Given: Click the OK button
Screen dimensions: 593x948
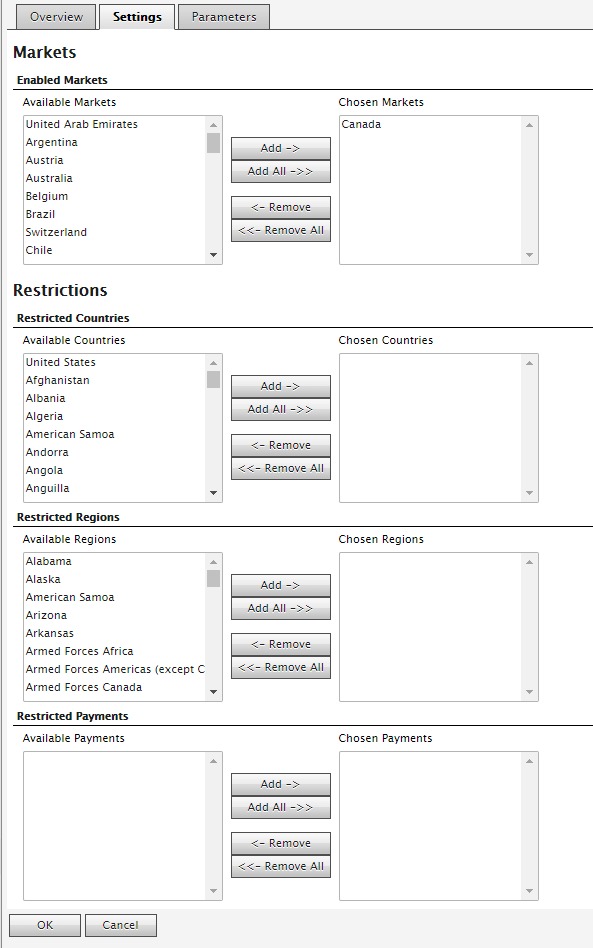Looking at the screenshot, I should (x=45, y=925).
